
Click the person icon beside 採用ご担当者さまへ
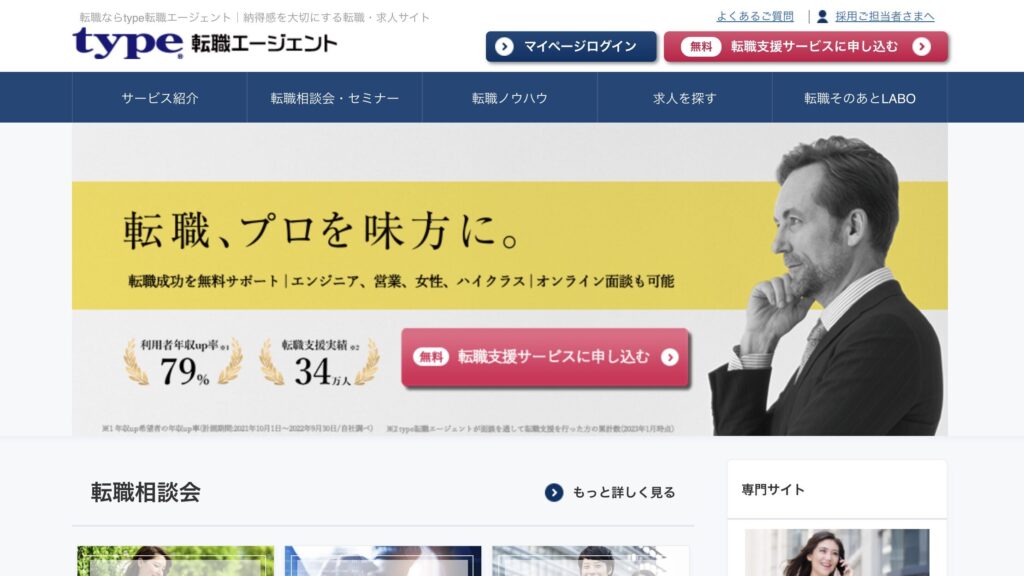point(822,16)
